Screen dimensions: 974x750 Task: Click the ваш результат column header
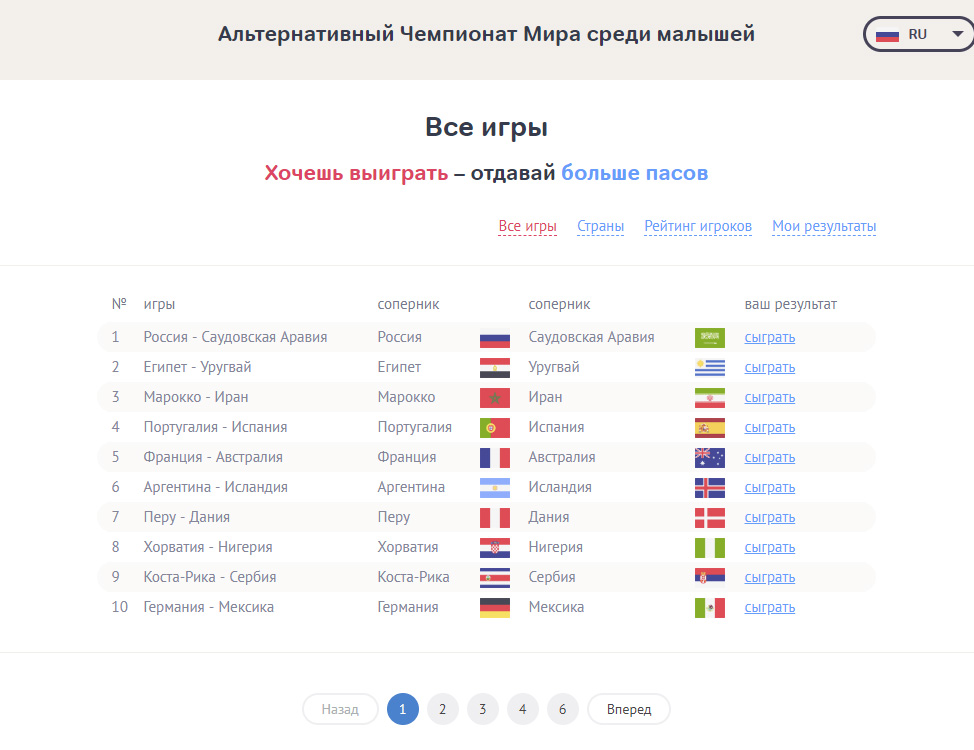point(791,304)
